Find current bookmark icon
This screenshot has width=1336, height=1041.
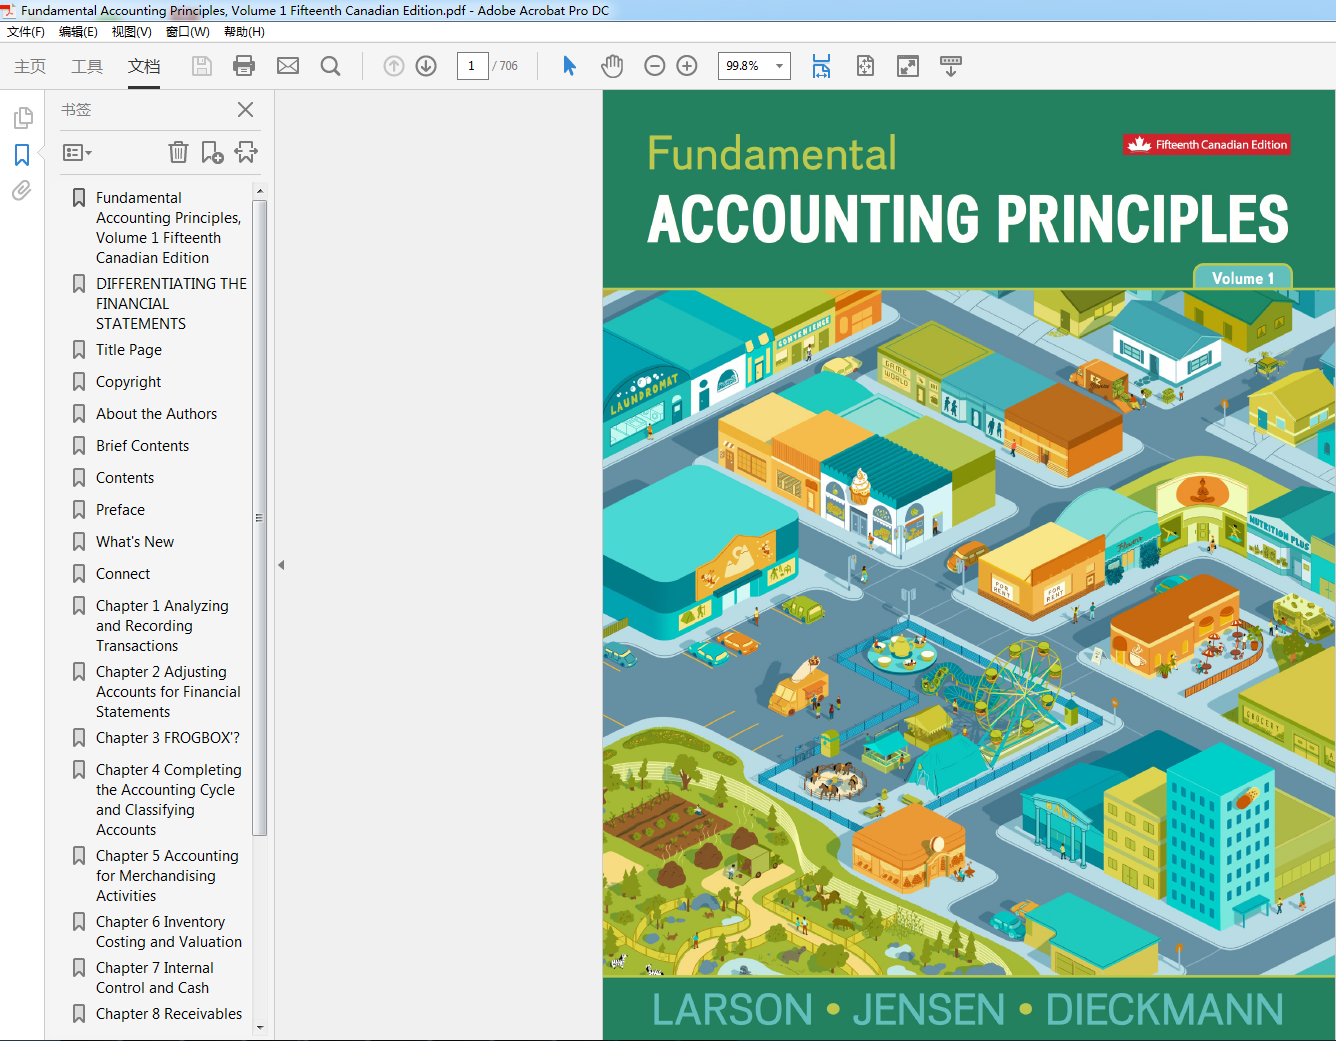point(246,152)
